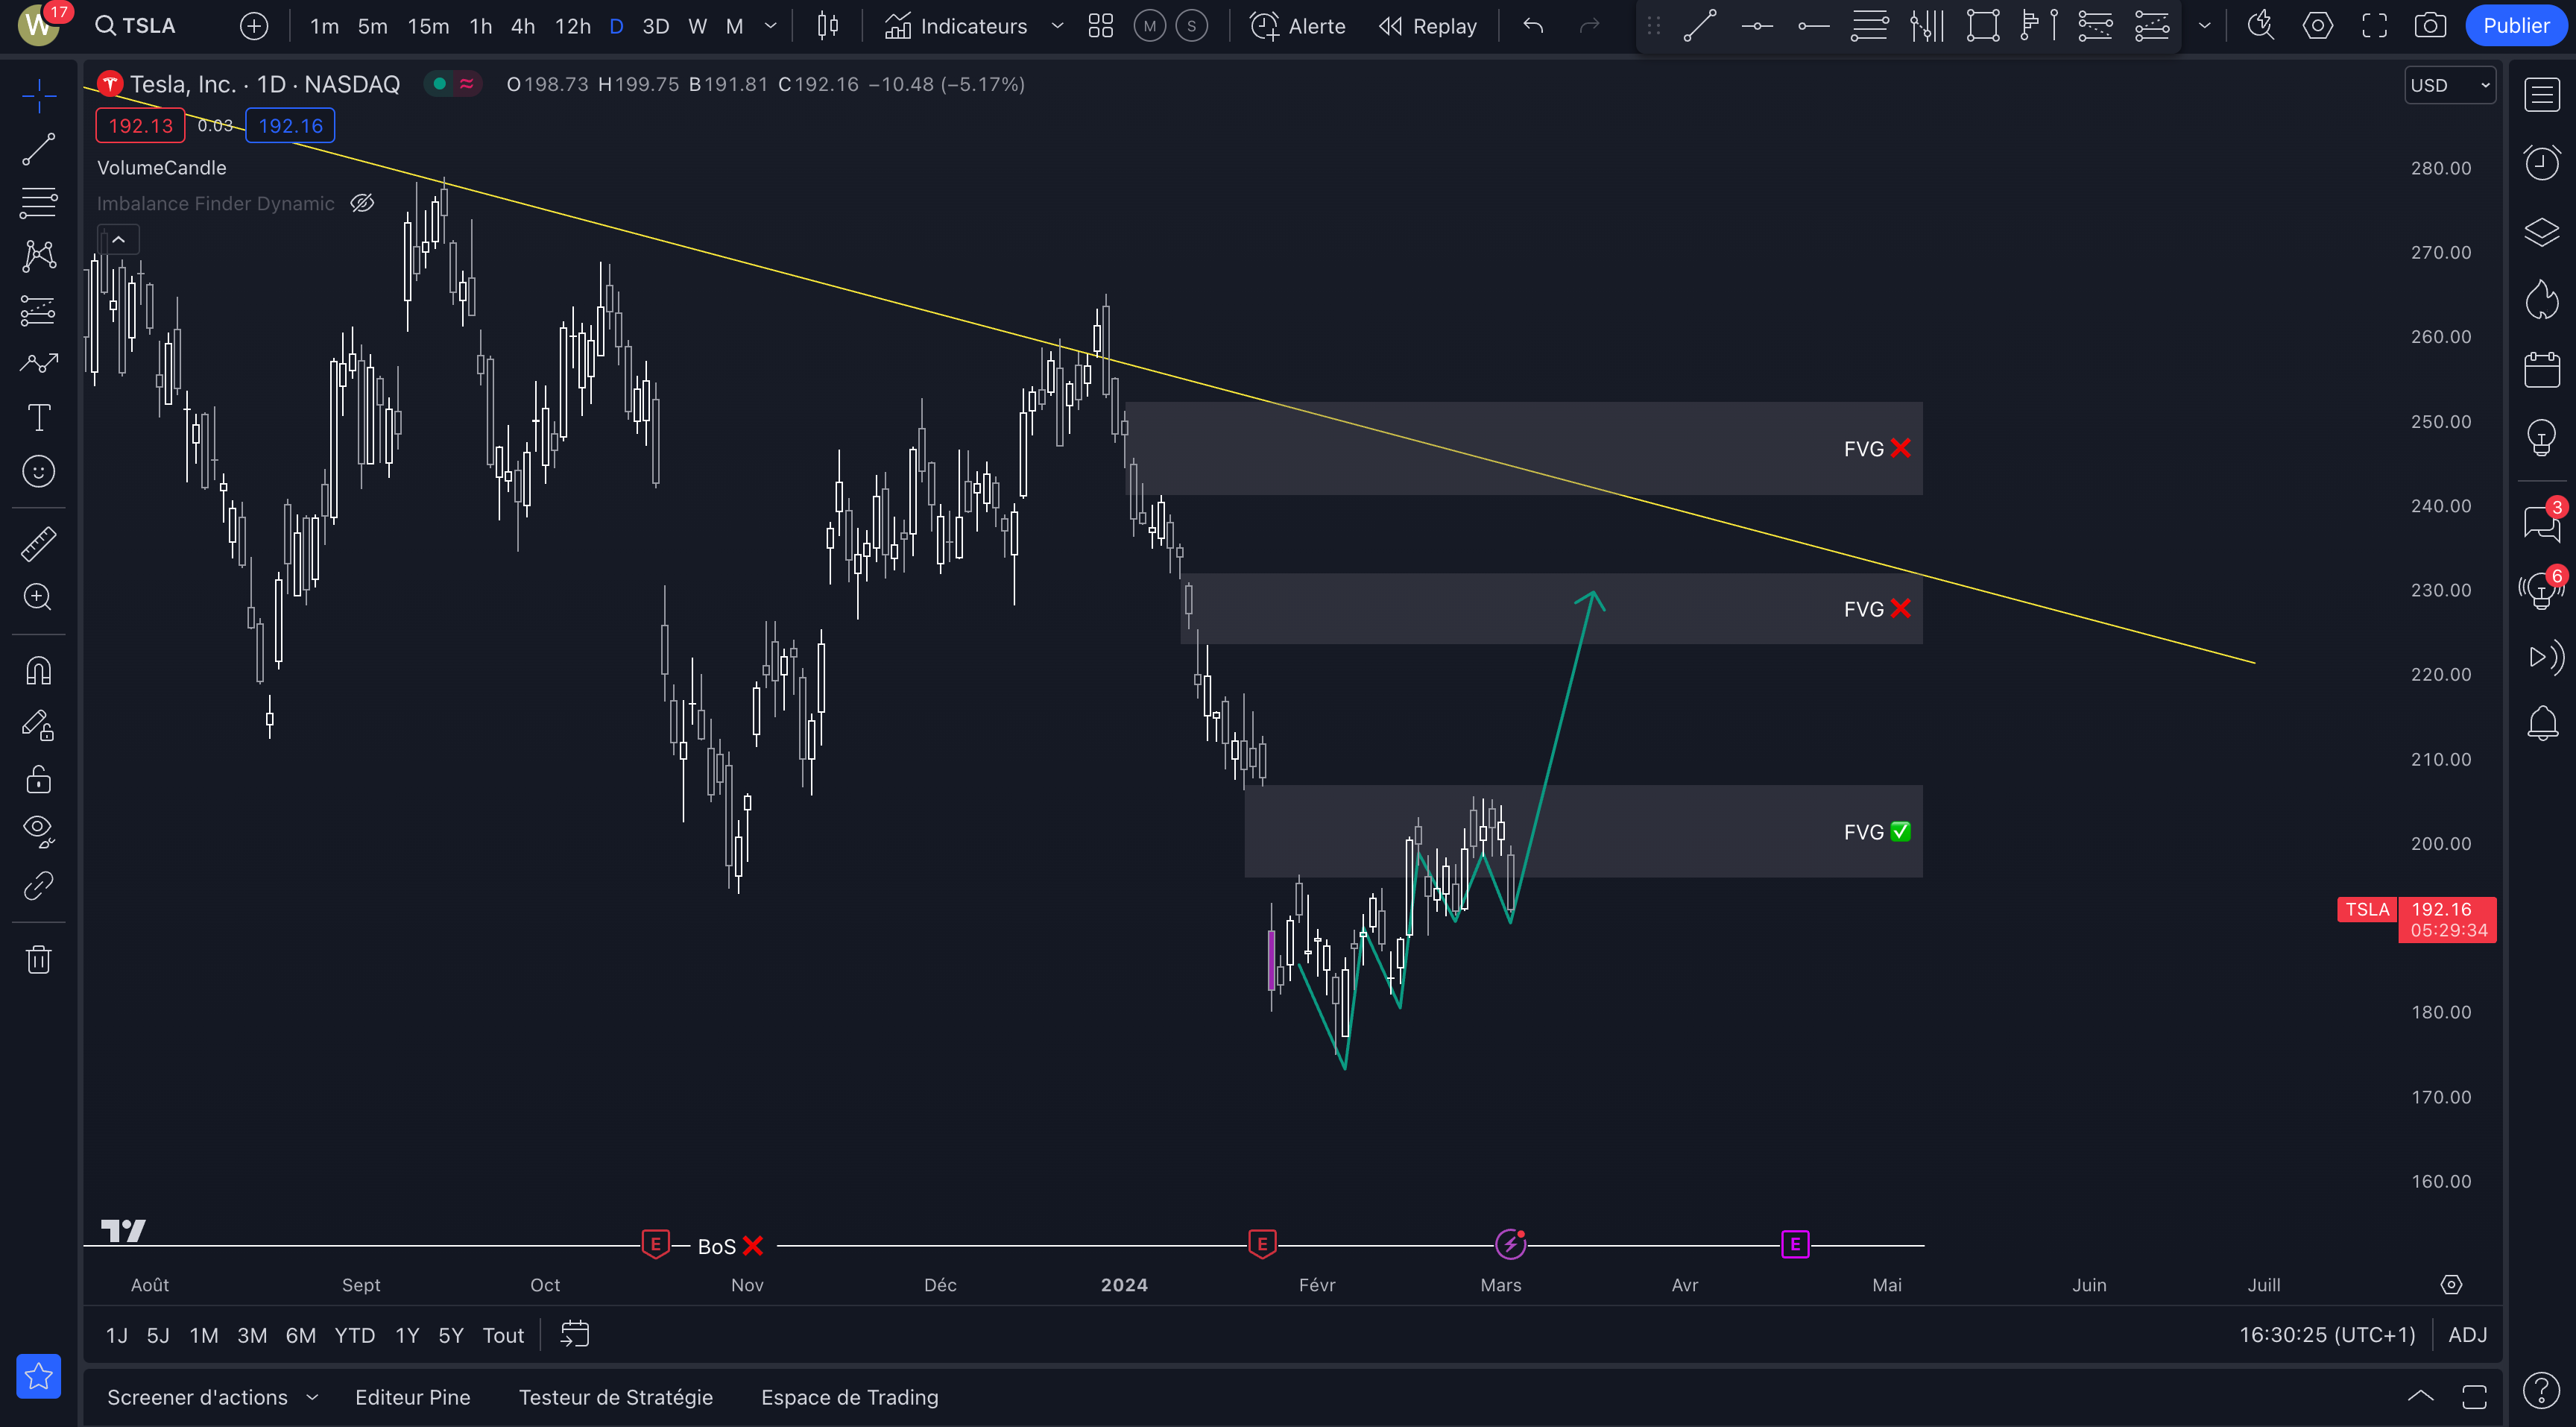Collapse the indicator legend chevron
Viewport: 2576px width, 1427px height.
118,239
